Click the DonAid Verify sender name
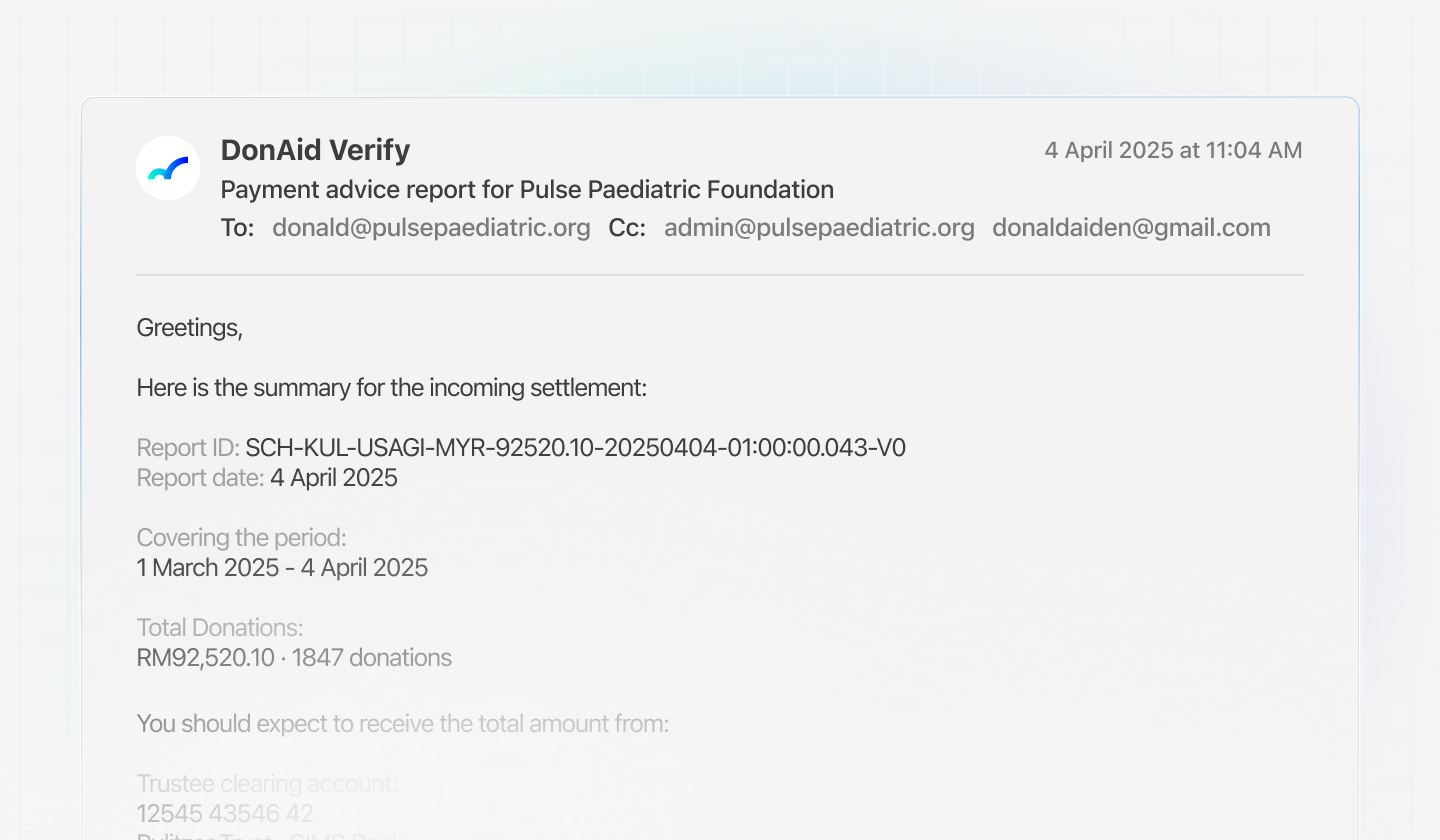Viewport: 1440px width, 840px height. click(x=315, y=150)
